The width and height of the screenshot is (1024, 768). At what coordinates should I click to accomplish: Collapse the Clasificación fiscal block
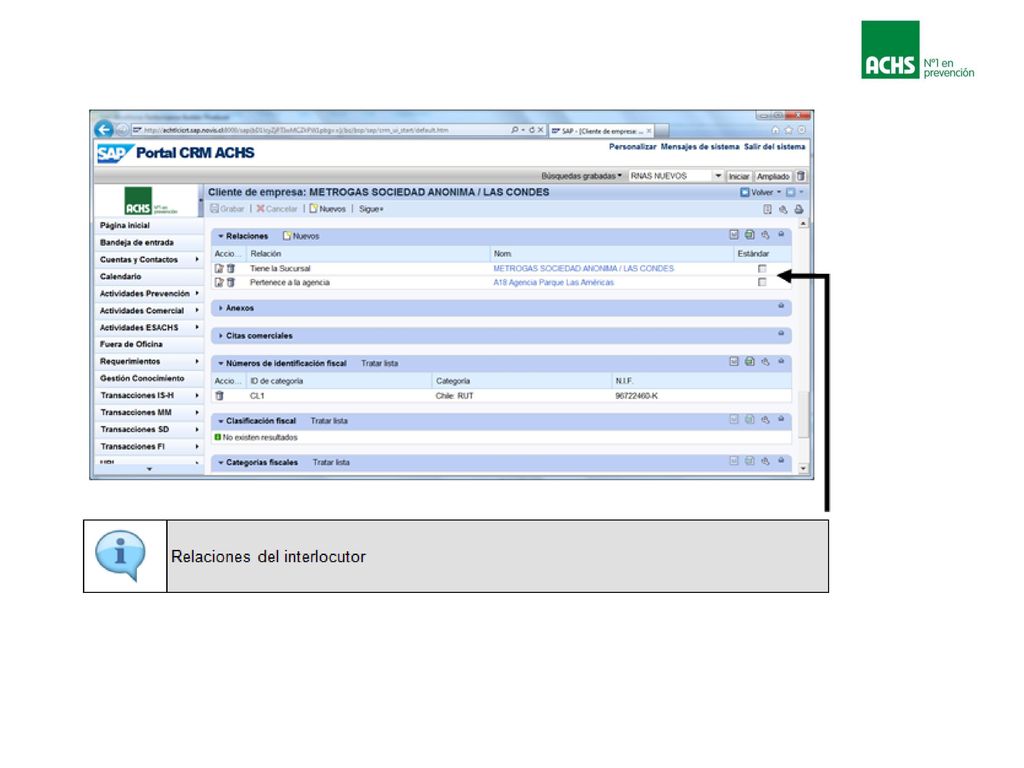click(x=221, y=421)
